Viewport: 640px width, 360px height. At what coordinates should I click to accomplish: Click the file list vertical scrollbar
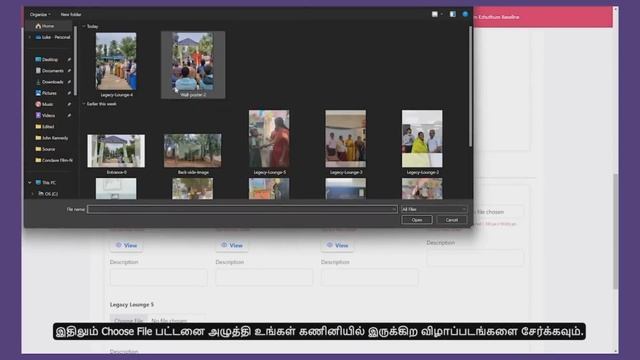coord(470,87)
